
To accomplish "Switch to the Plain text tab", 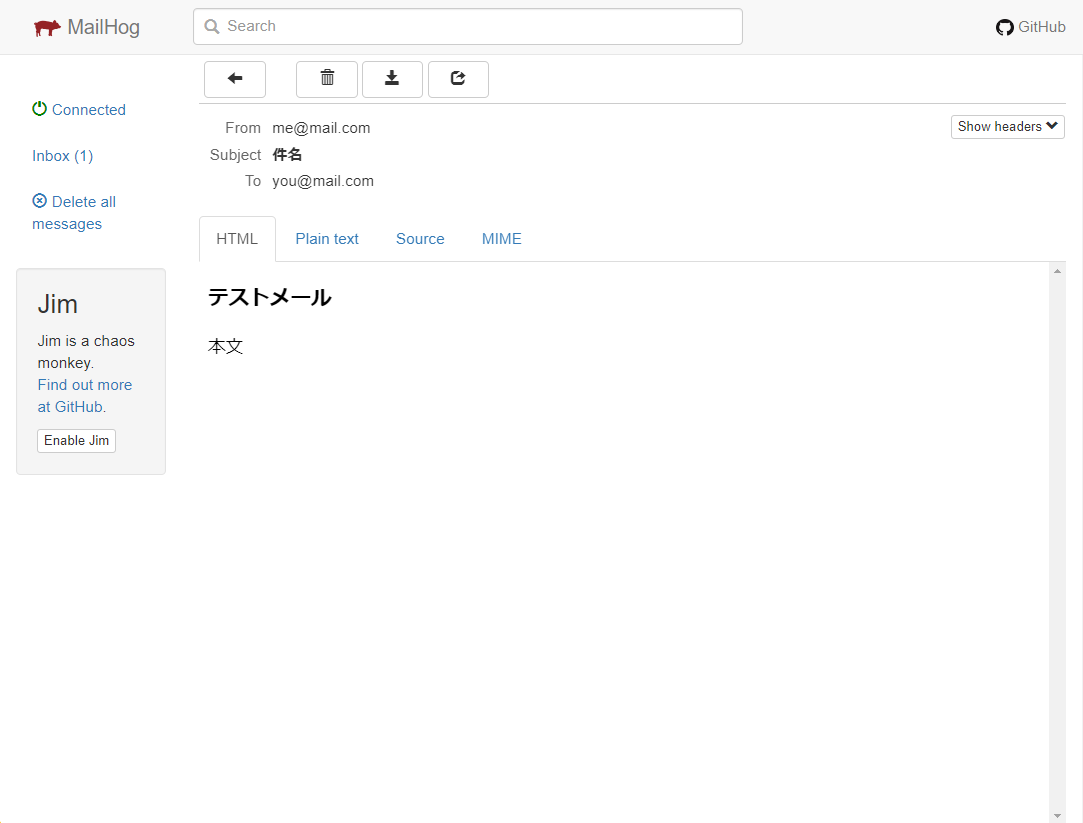I will (x=326, y=238).
